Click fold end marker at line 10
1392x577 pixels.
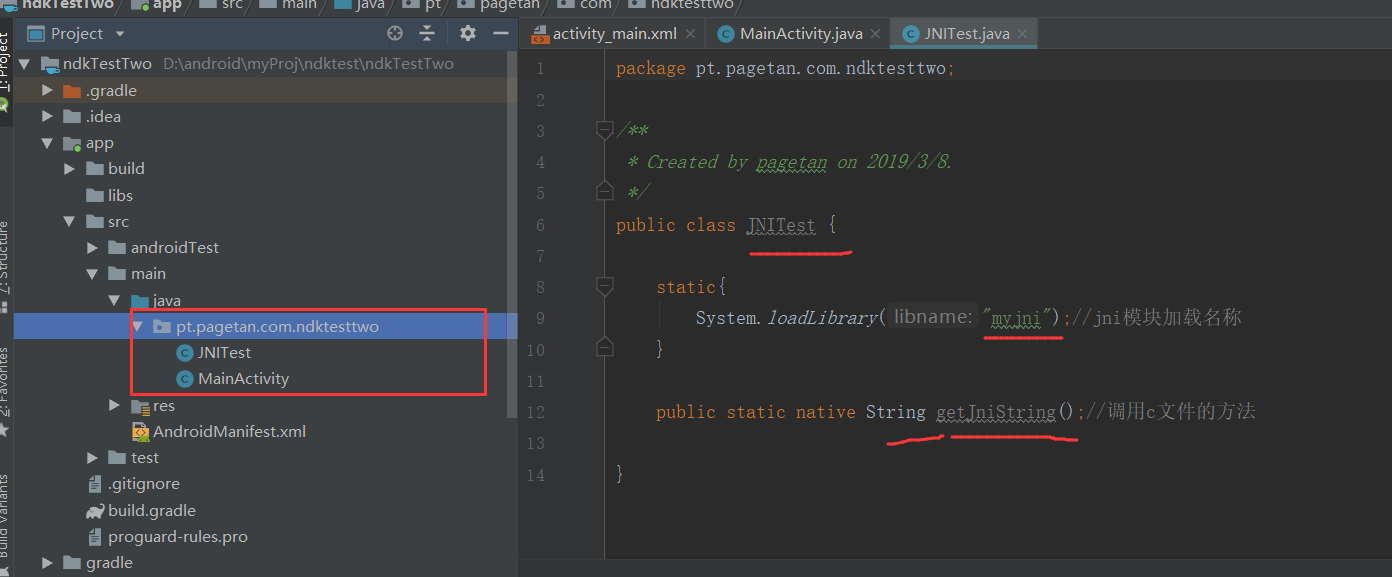604,347
